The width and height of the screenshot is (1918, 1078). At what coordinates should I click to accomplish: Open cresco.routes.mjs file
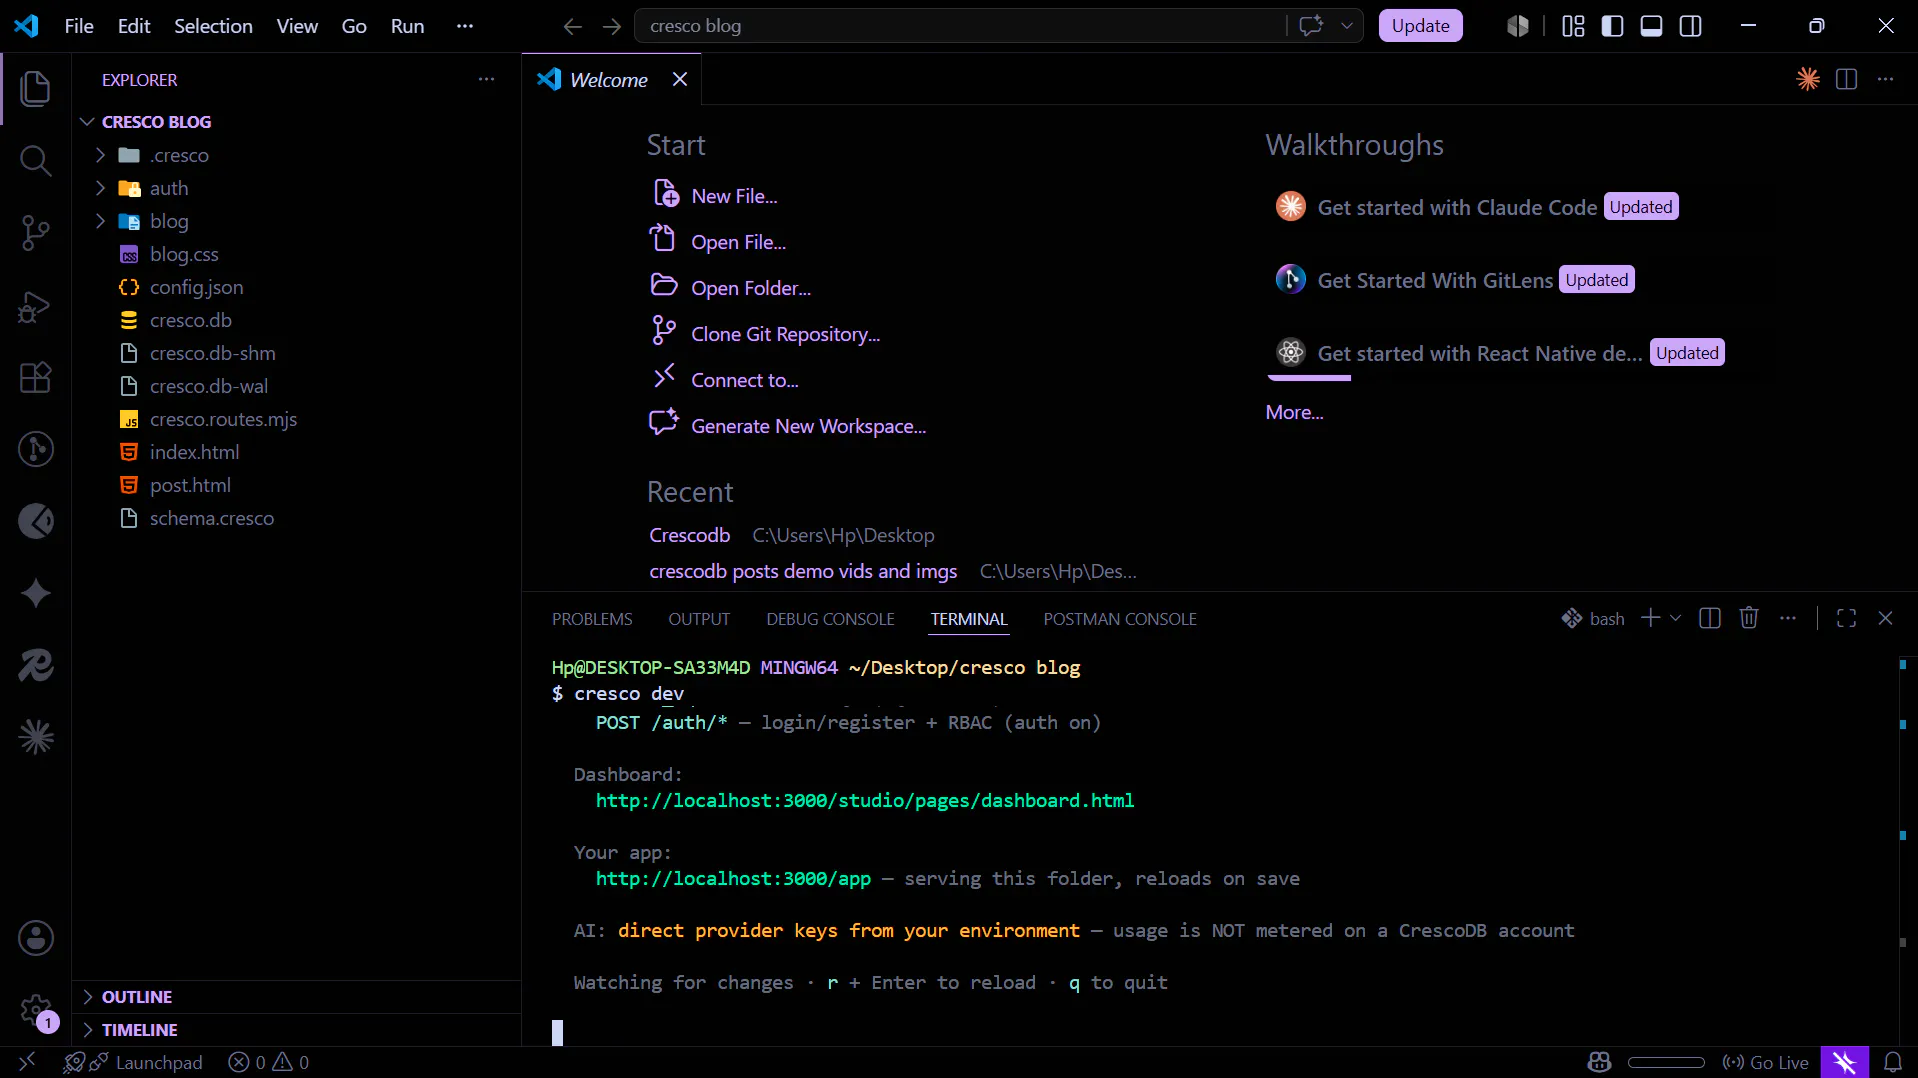tap(223, 419)
